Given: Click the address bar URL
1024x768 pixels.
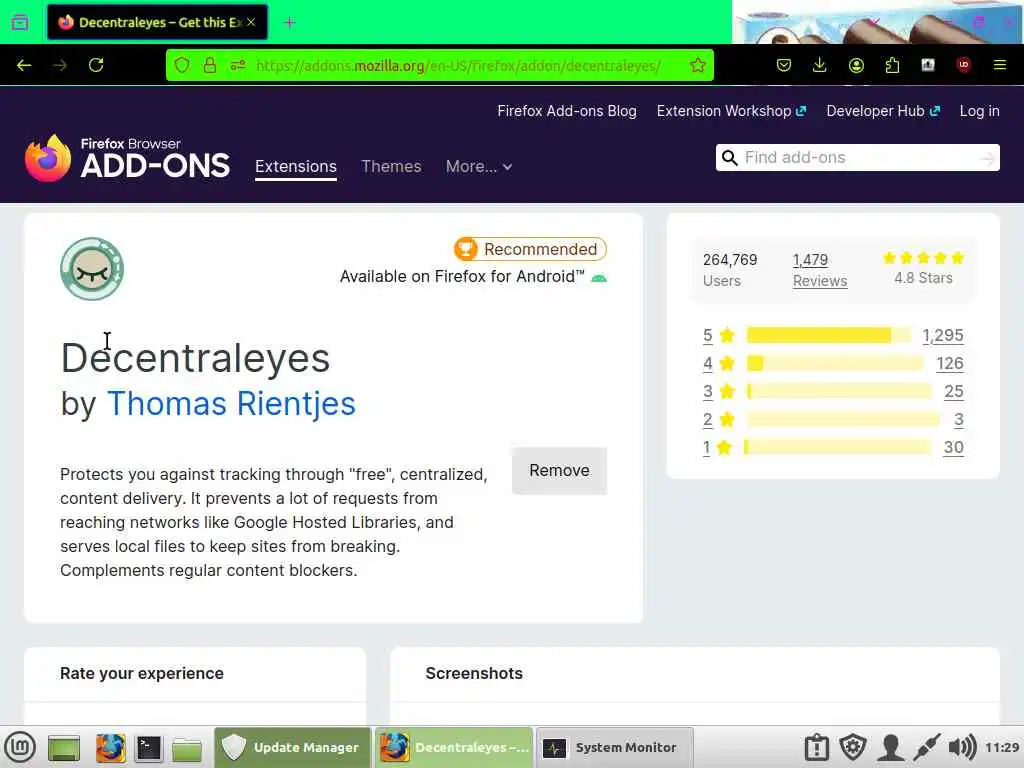Looking at the screenshot, I should [458, 65].
